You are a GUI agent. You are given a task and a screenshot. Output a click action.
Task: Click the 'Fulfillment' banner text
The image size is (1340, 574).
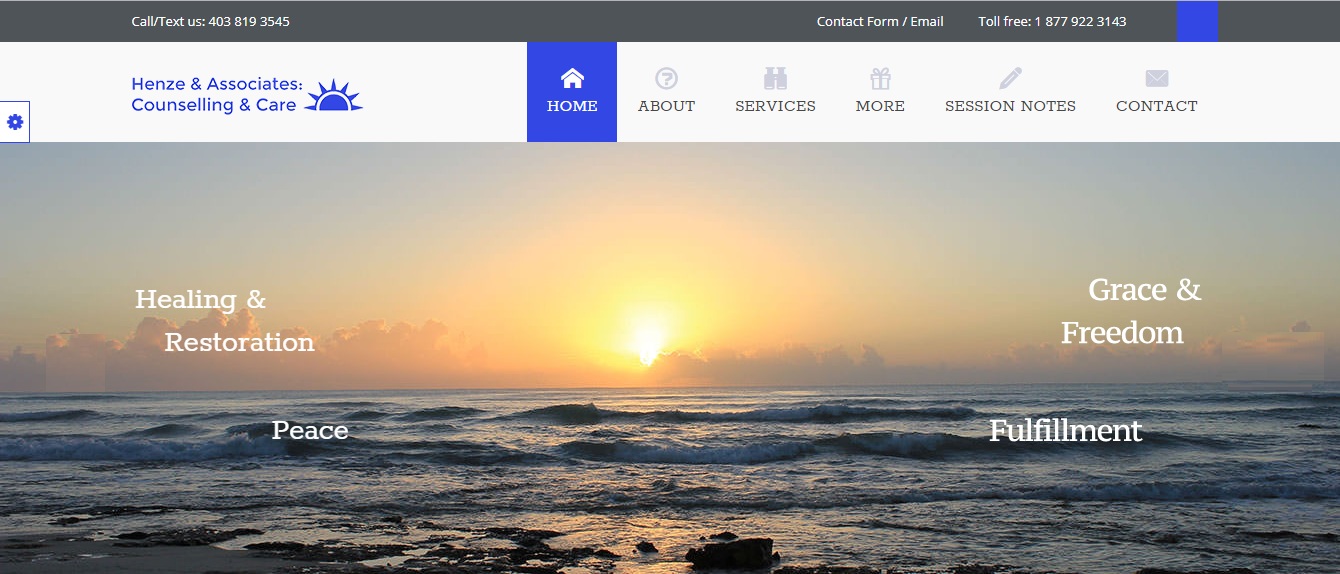pyautogui.click(x=1065, y=430)
